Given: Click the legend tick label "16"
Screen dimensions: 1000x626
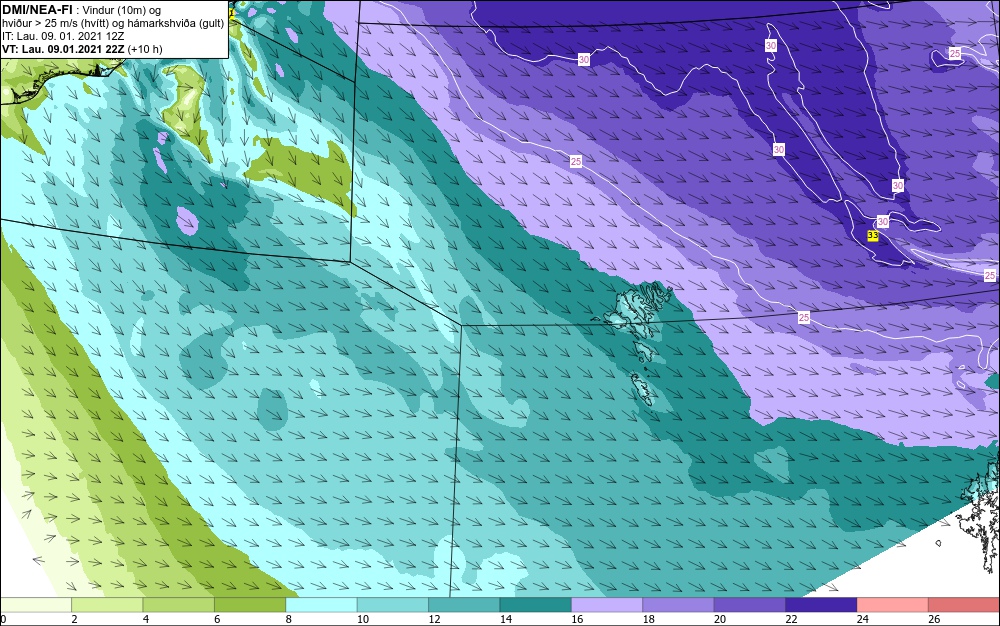Looking at the screenshot, I should pyautogui.click(x=577, y=619).
